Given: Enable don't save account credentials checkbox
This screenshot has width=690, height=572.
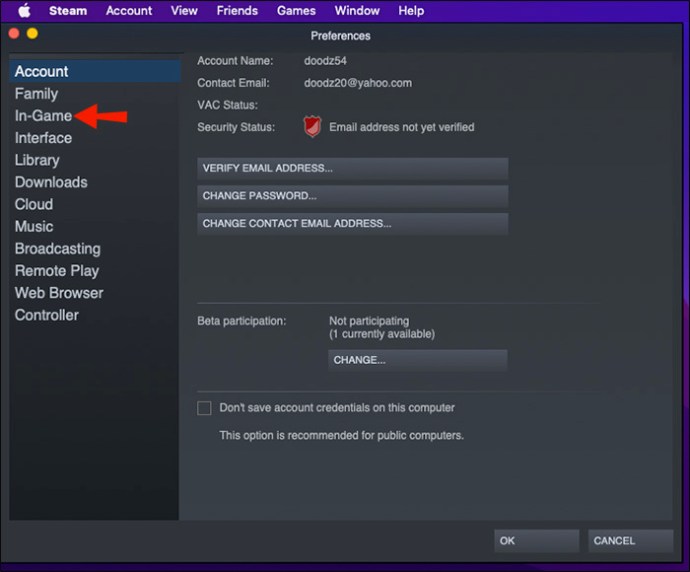Looking at the screenshot, I should click(x=204, y=408).
